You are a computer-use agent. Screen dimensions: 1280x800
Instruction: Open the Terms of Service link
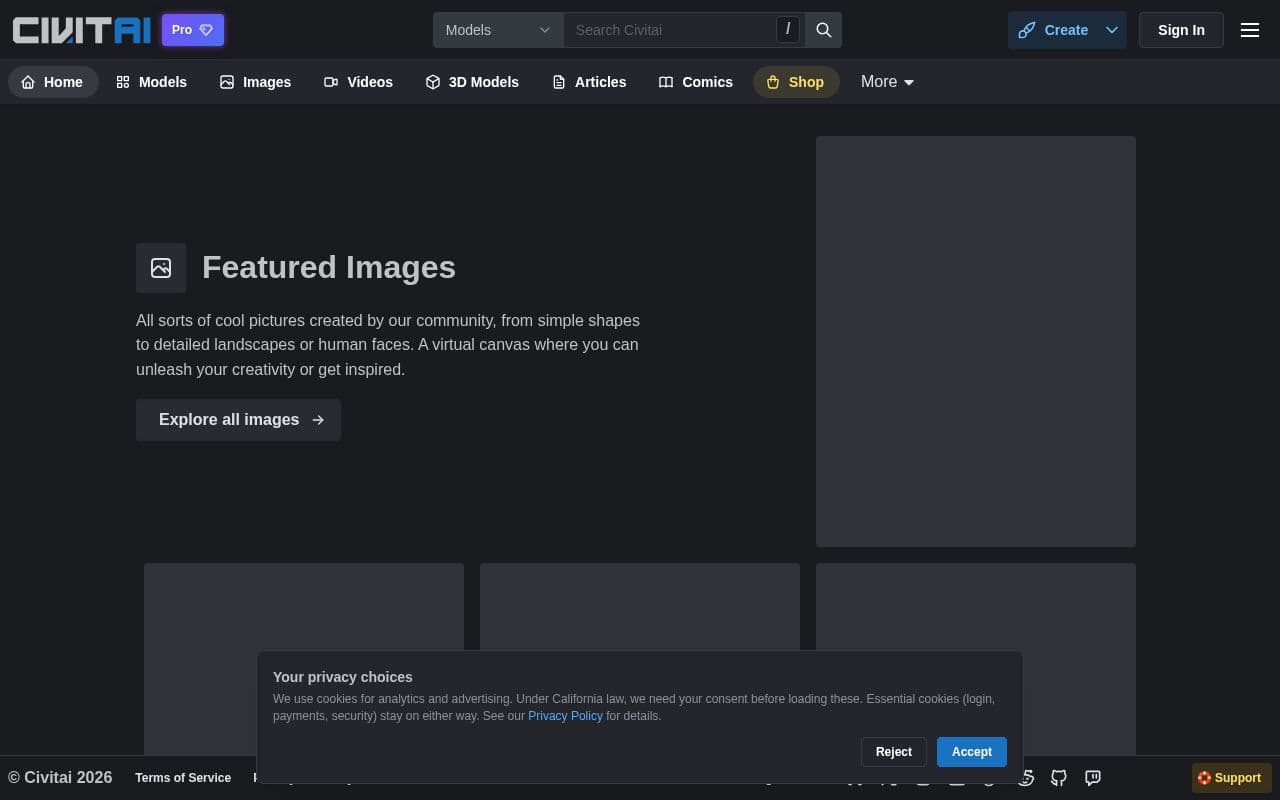pyautogui.click(x=183, y=778)
